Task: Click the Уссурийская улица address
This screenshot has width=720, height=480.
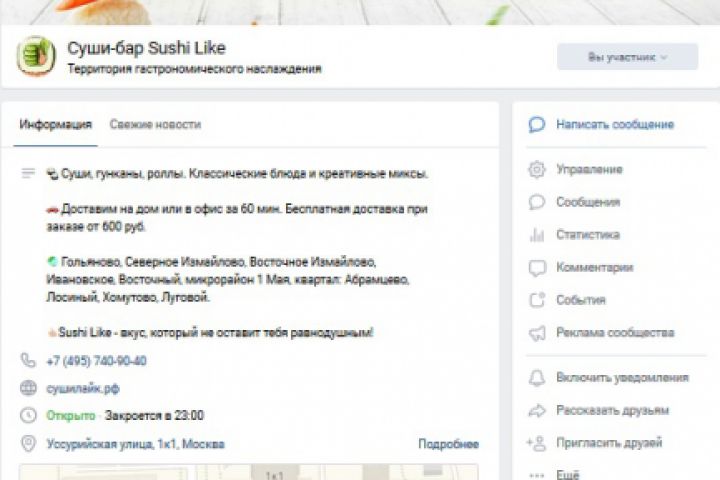Action: 135,444
